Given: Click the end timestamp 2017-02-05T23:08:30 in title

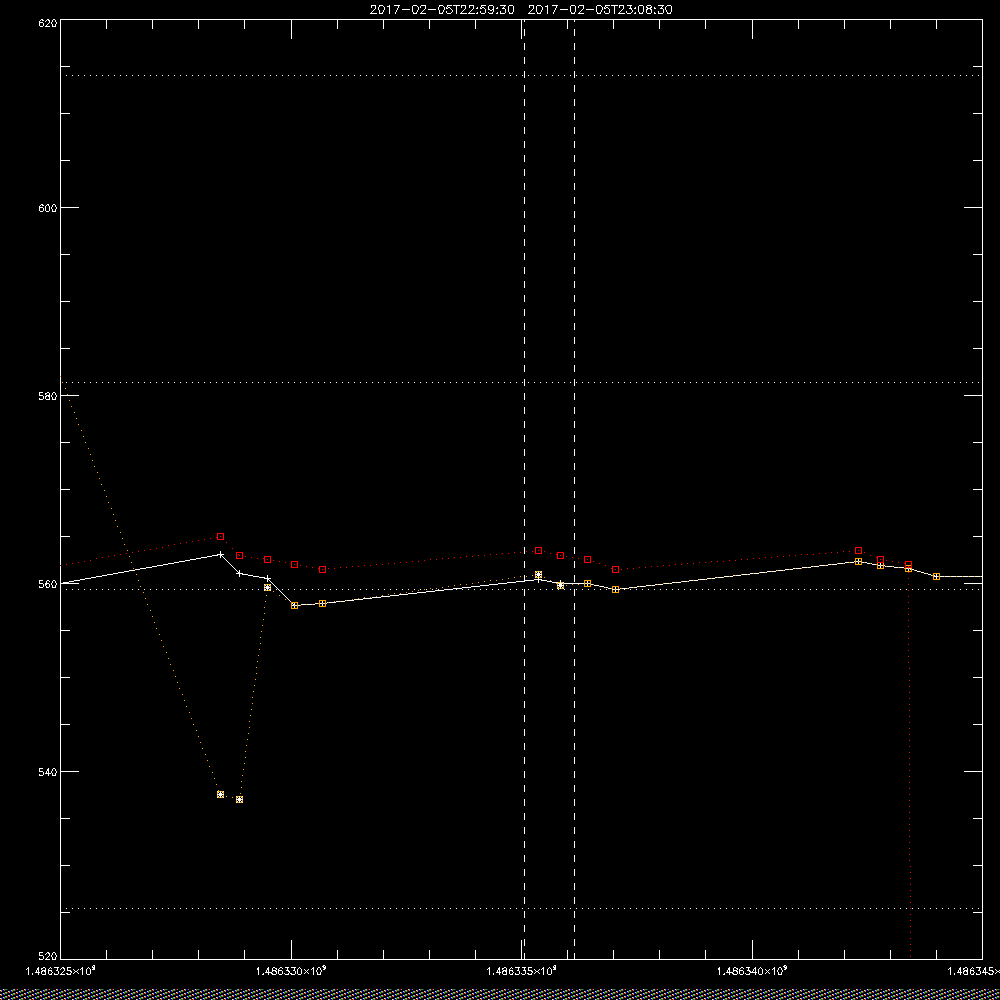Looking at the screenshot, I should (x=600, y=10).
